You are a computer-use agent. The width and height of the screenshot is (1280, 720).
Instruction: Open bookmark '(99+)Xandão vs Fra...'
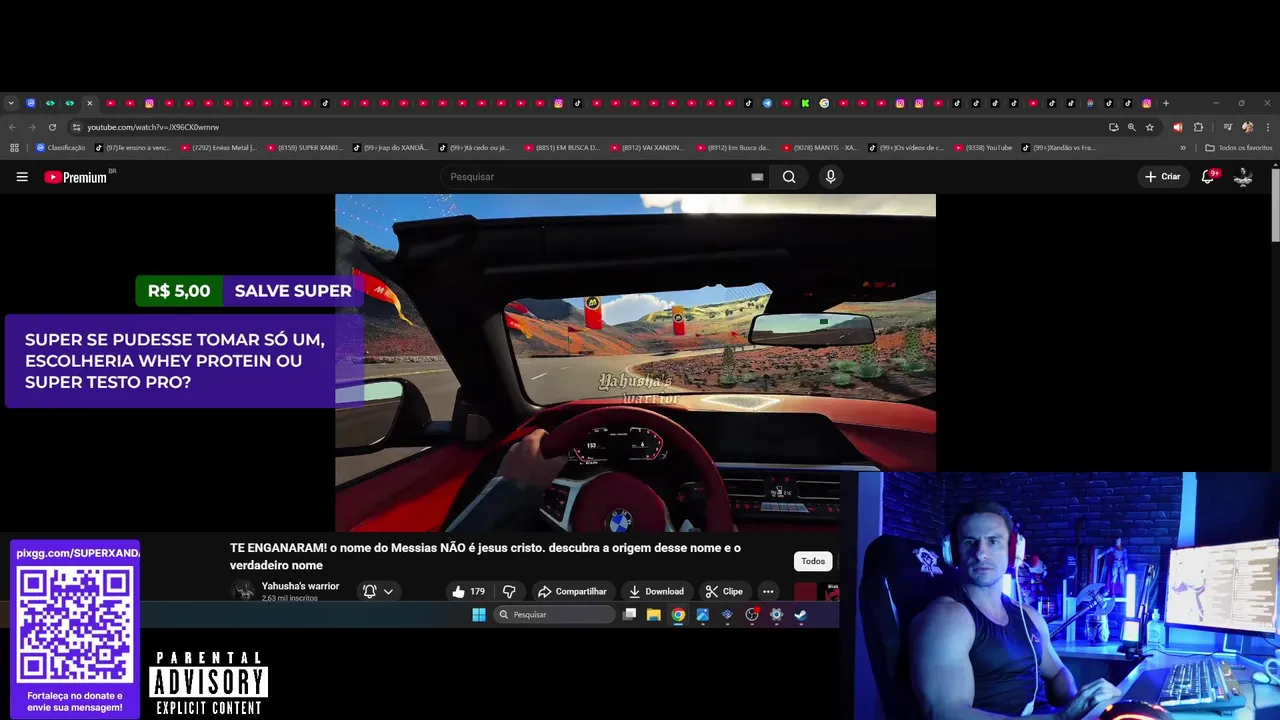pos(1059,148)
